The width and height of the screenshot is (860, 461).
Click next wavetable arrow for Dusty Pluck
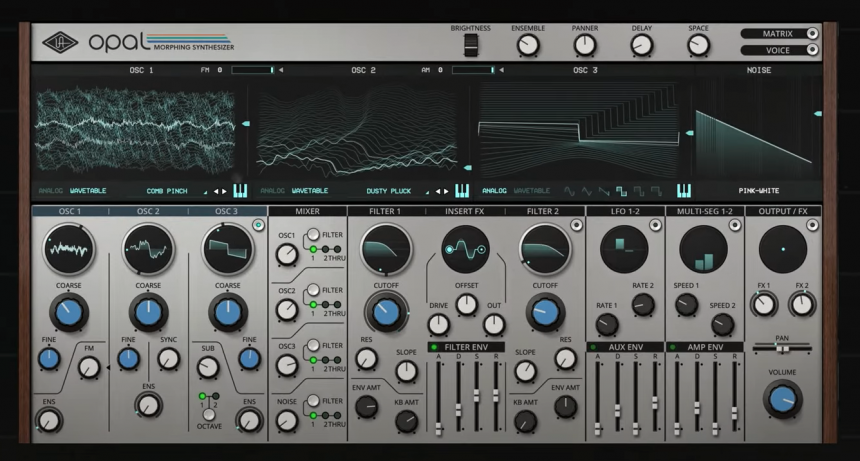pyautogui.click(x=446, y=191)
